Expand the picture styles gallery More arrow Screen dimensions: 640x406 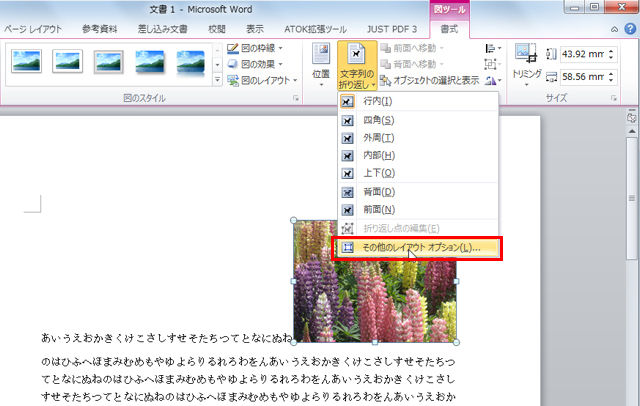(217, 80)
